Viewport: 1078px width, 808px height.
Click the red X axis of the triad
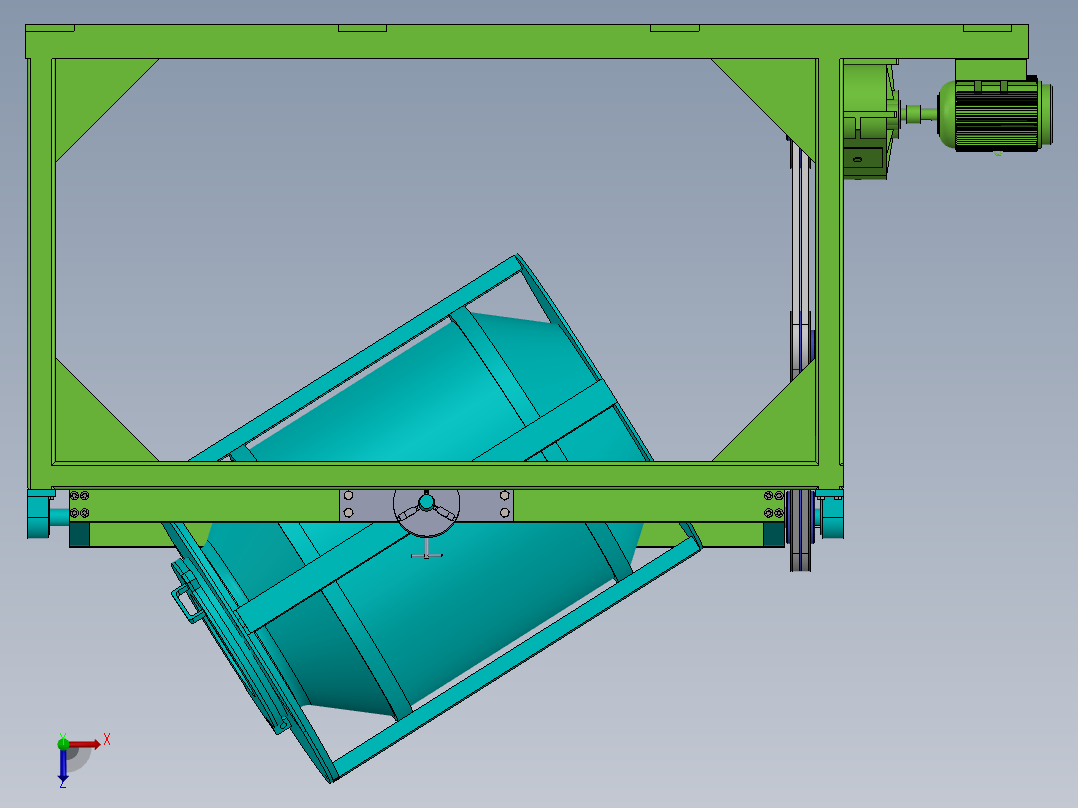tap(86, 743)
